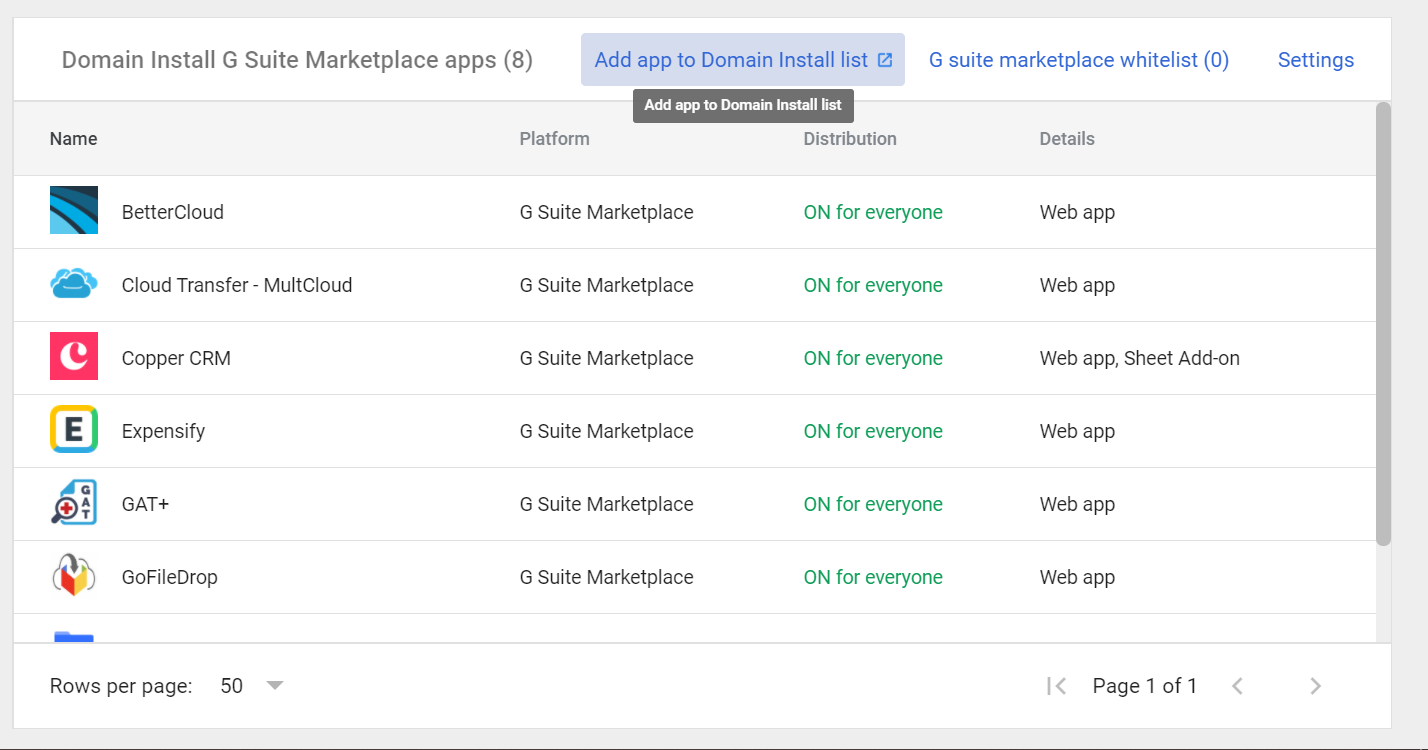This screenshot has height=750, width=1428.
Task: Go to next page arrow
Action: (x=1315, y=686)
